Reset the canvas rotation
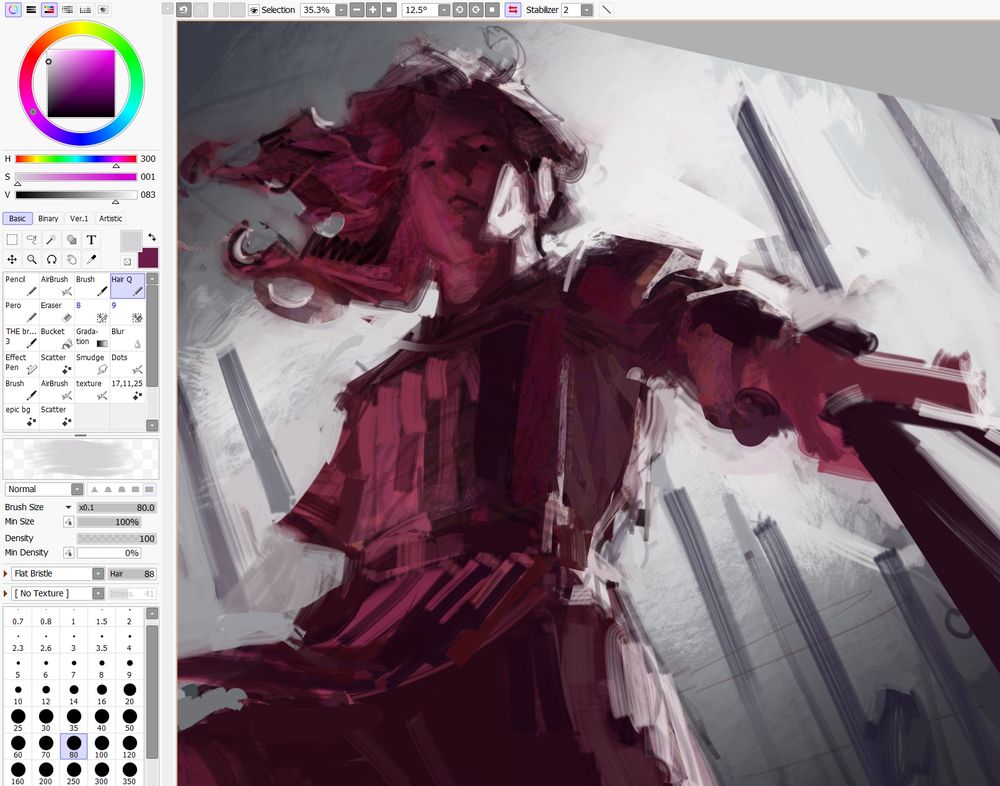 492,10
